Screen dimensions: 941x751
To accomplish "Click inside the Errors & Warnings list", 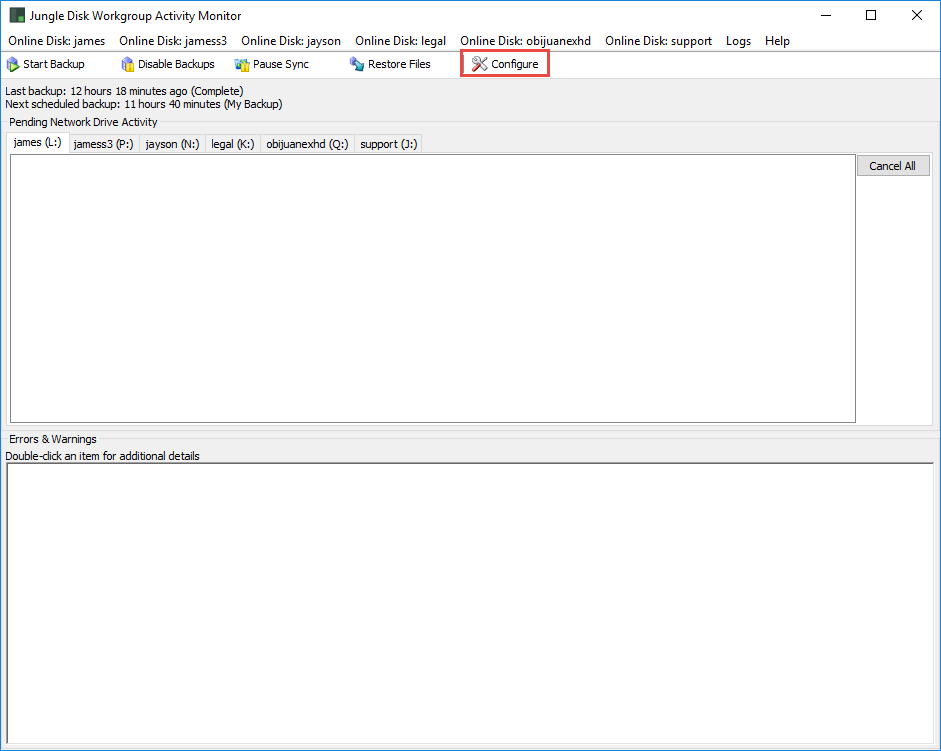I will click(470, 603).
